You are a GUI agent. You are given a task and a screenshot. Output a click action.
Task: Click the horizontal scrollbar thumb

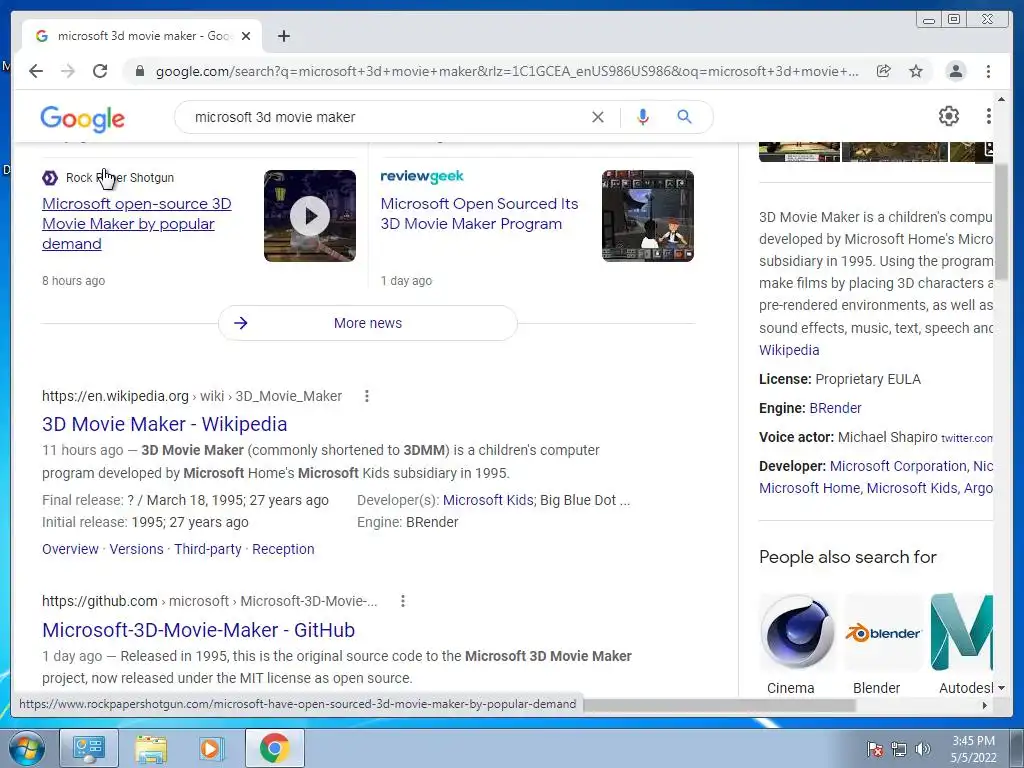click(x=718, y=705)
